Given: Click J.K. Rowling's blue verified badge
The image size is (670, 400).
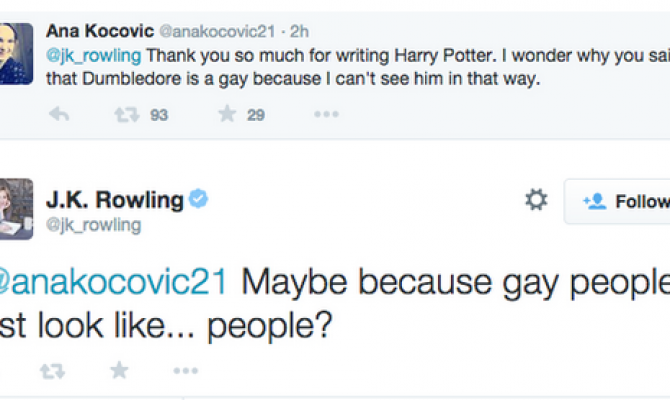Looking at the screenshot, I should coord(198,200).
